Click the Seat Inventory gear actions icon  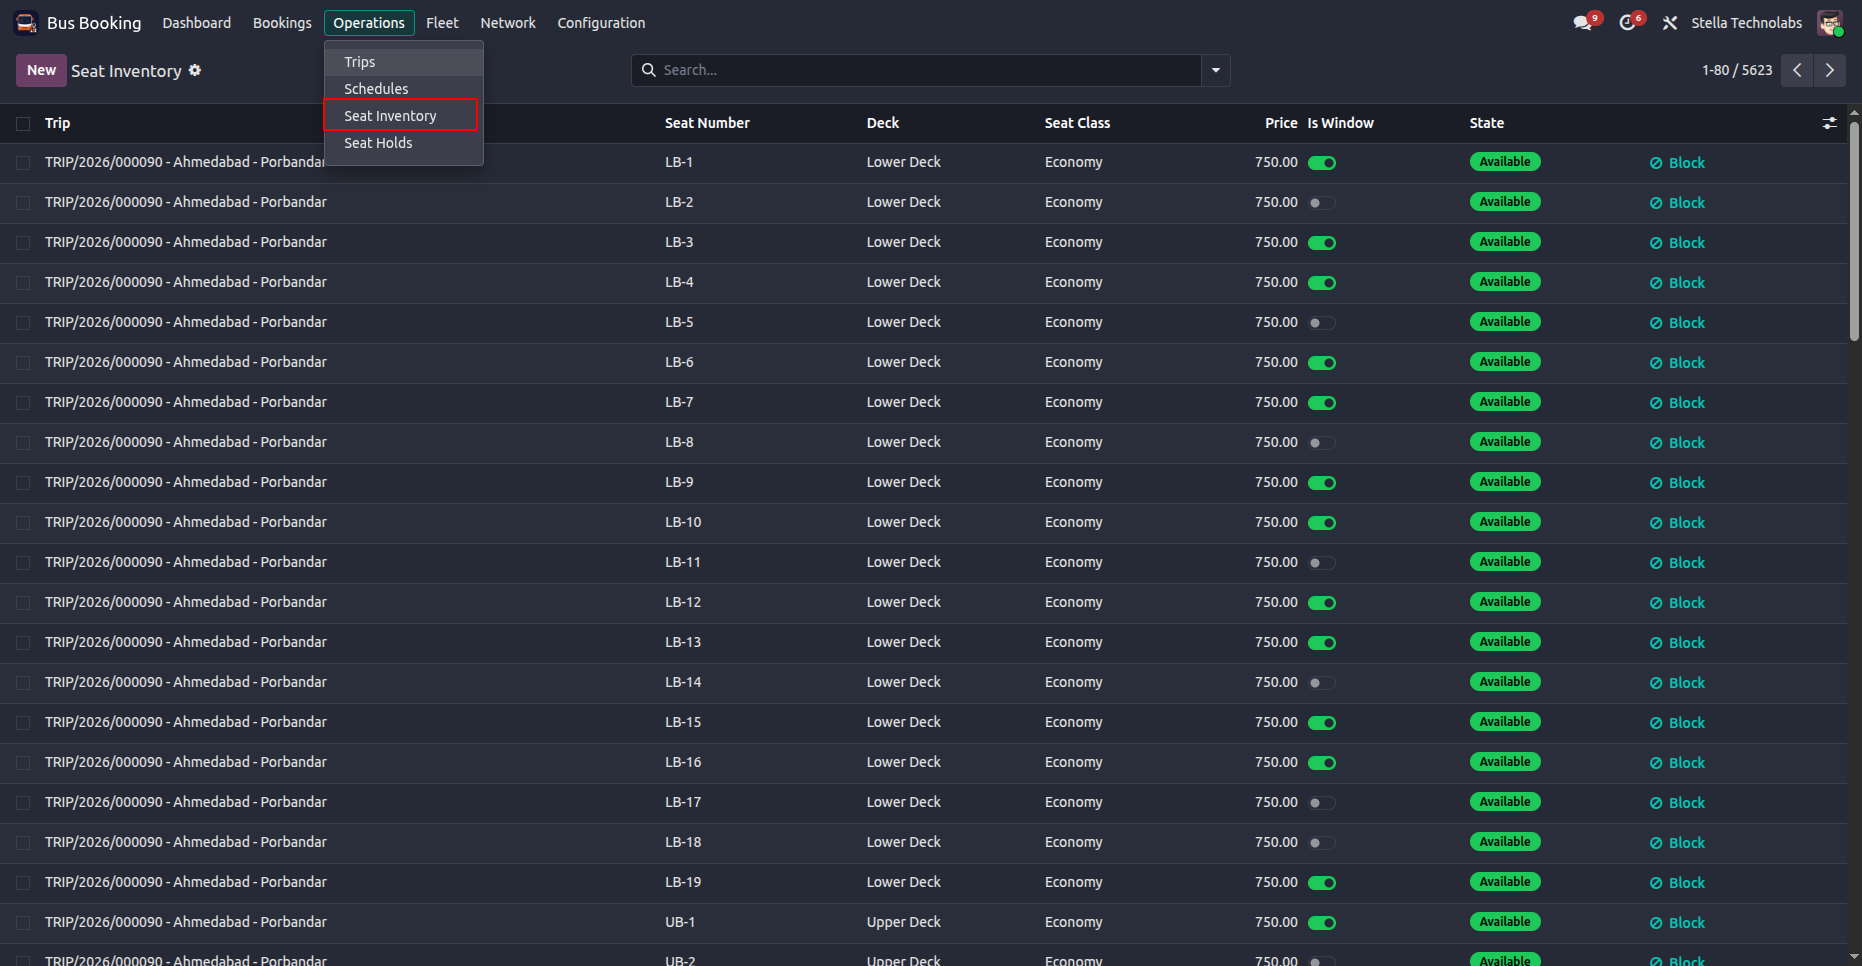tap(195, 70)
